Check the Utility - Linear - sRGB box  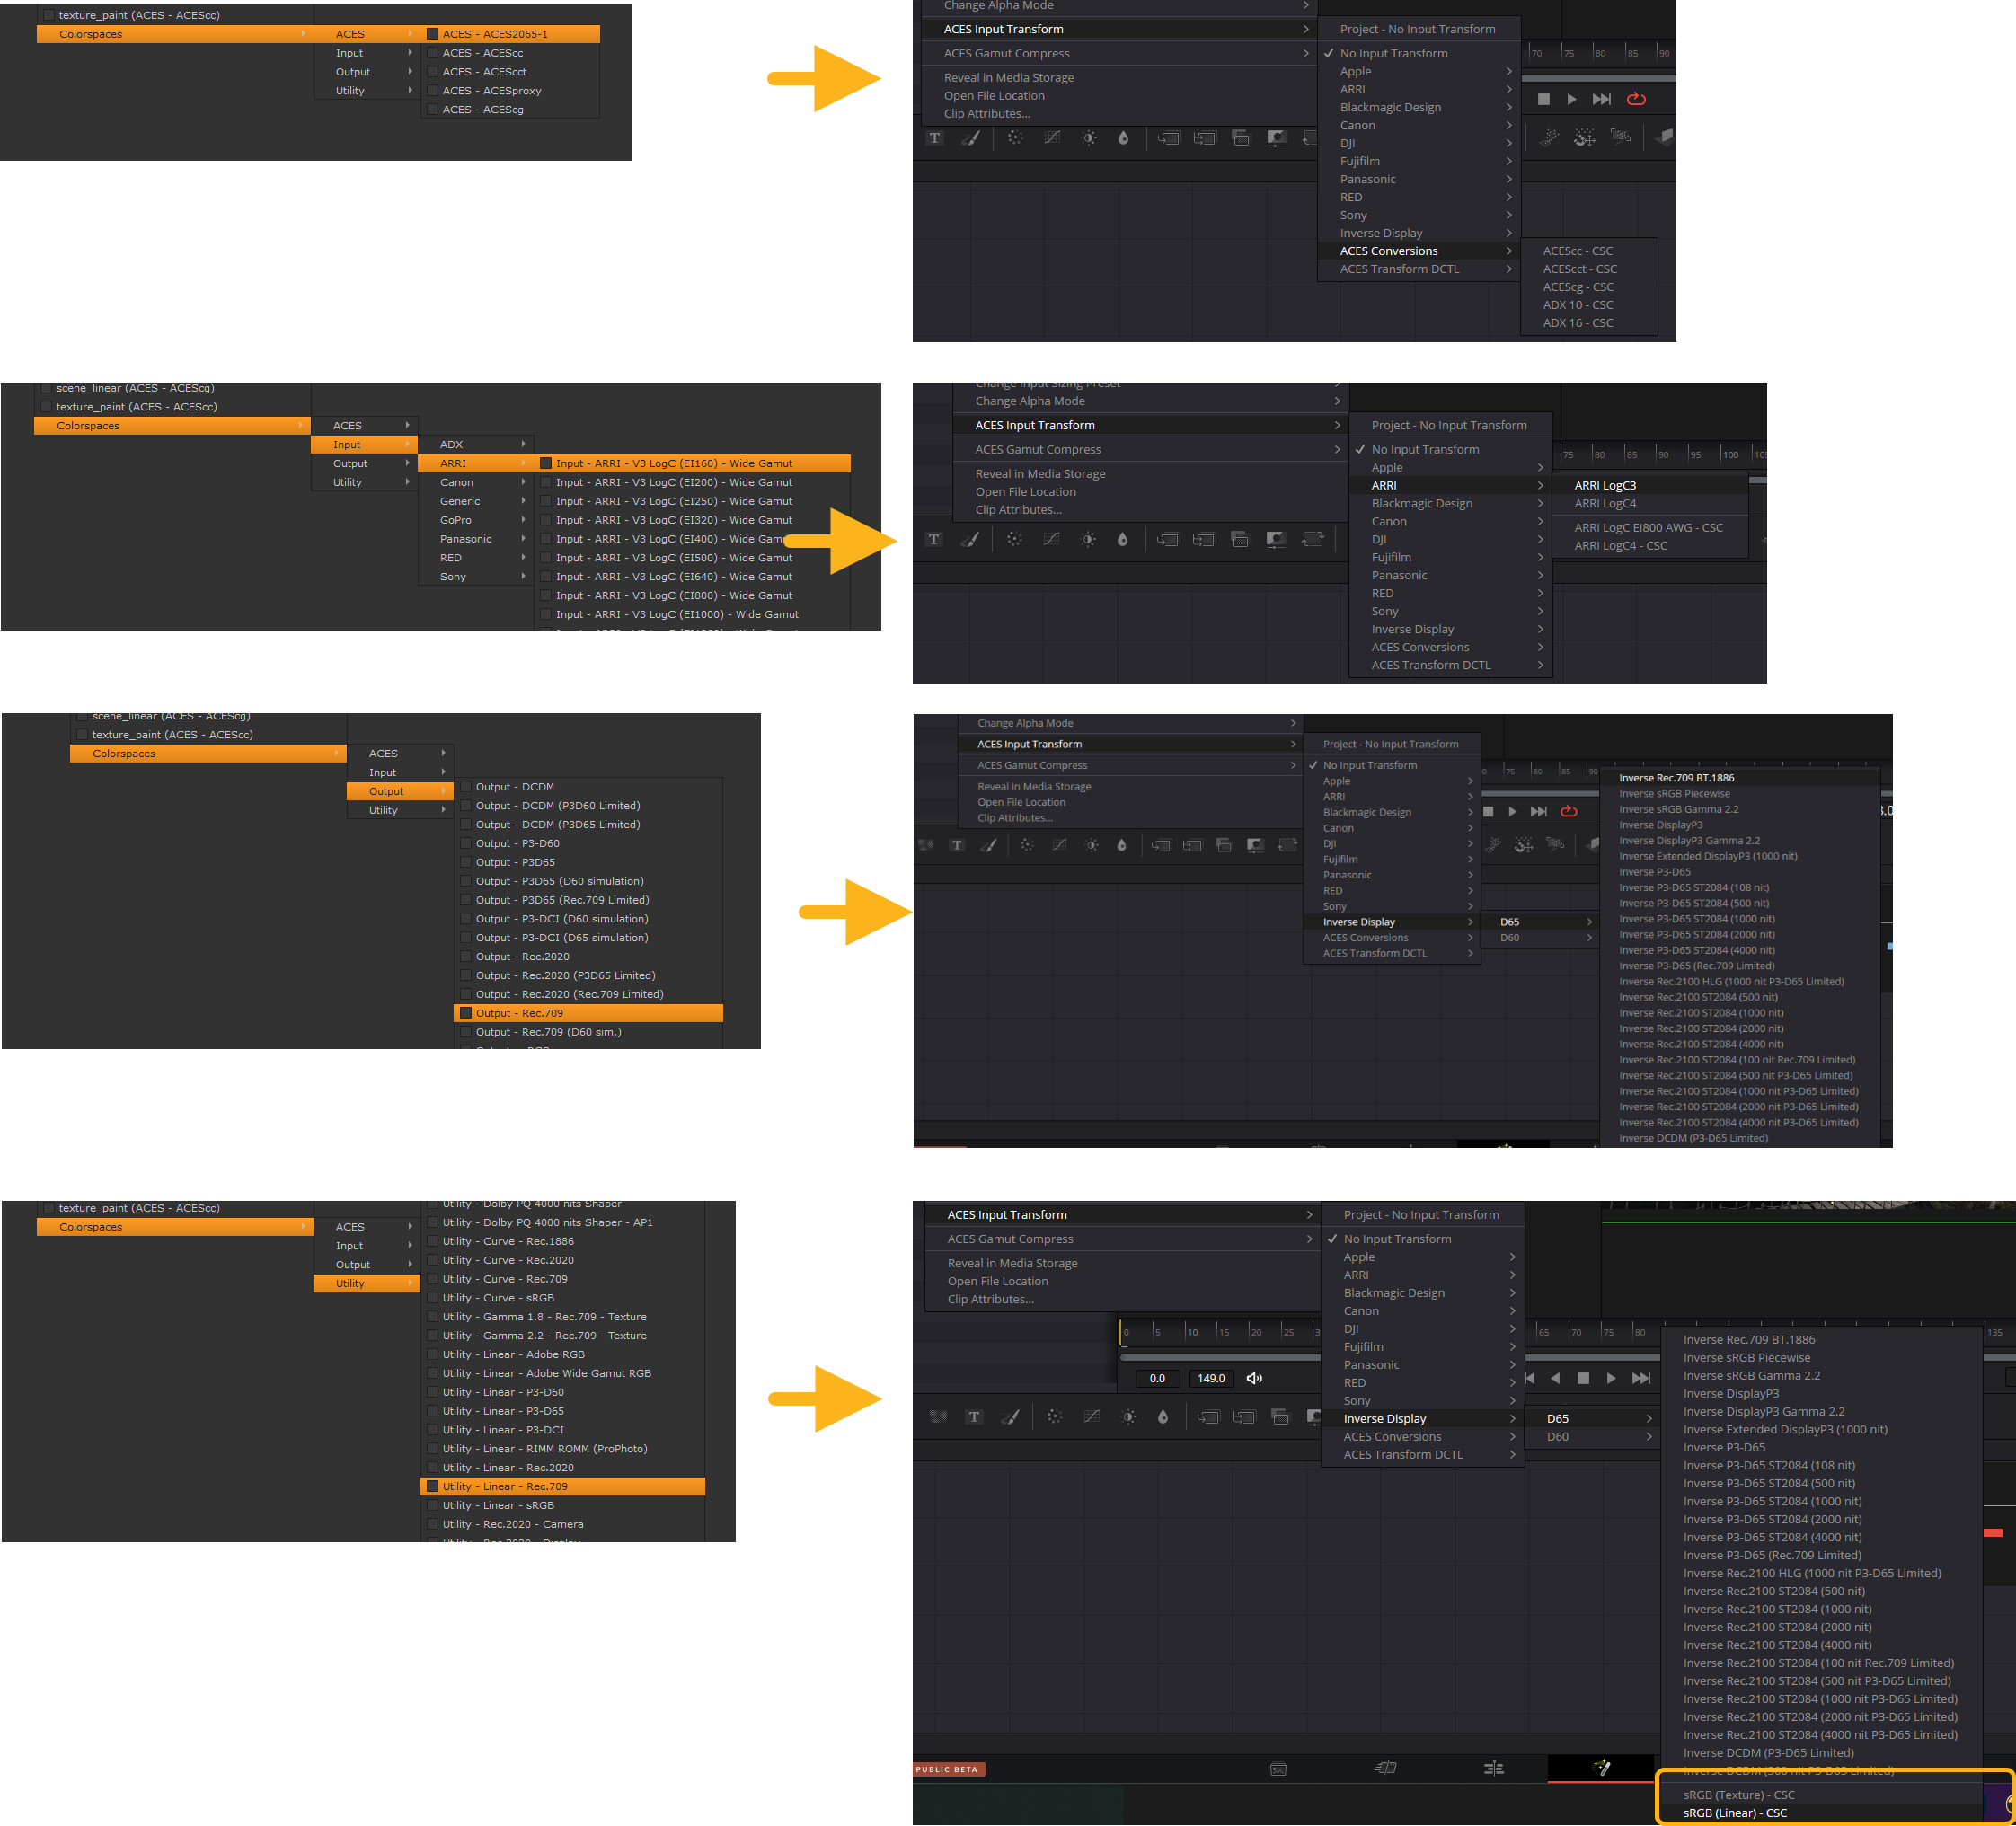pos(433,1506)
